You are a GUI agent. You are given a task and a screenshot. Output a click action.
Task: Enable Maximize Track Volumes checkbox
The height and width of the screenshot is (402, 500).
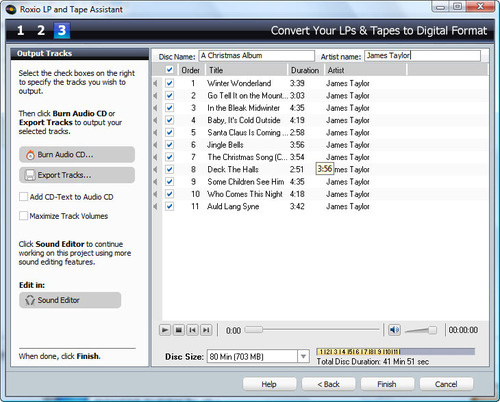(x=23, y=216)
